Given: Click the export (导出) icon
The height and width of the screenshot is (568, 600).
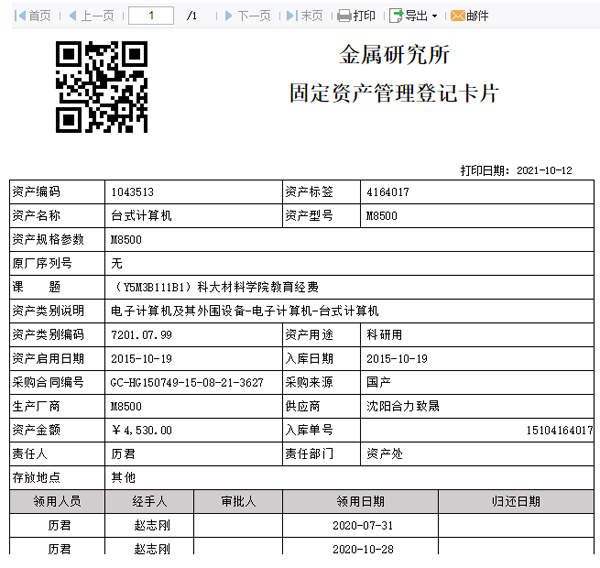Looking at the screenshot, I should pos(396,16).
